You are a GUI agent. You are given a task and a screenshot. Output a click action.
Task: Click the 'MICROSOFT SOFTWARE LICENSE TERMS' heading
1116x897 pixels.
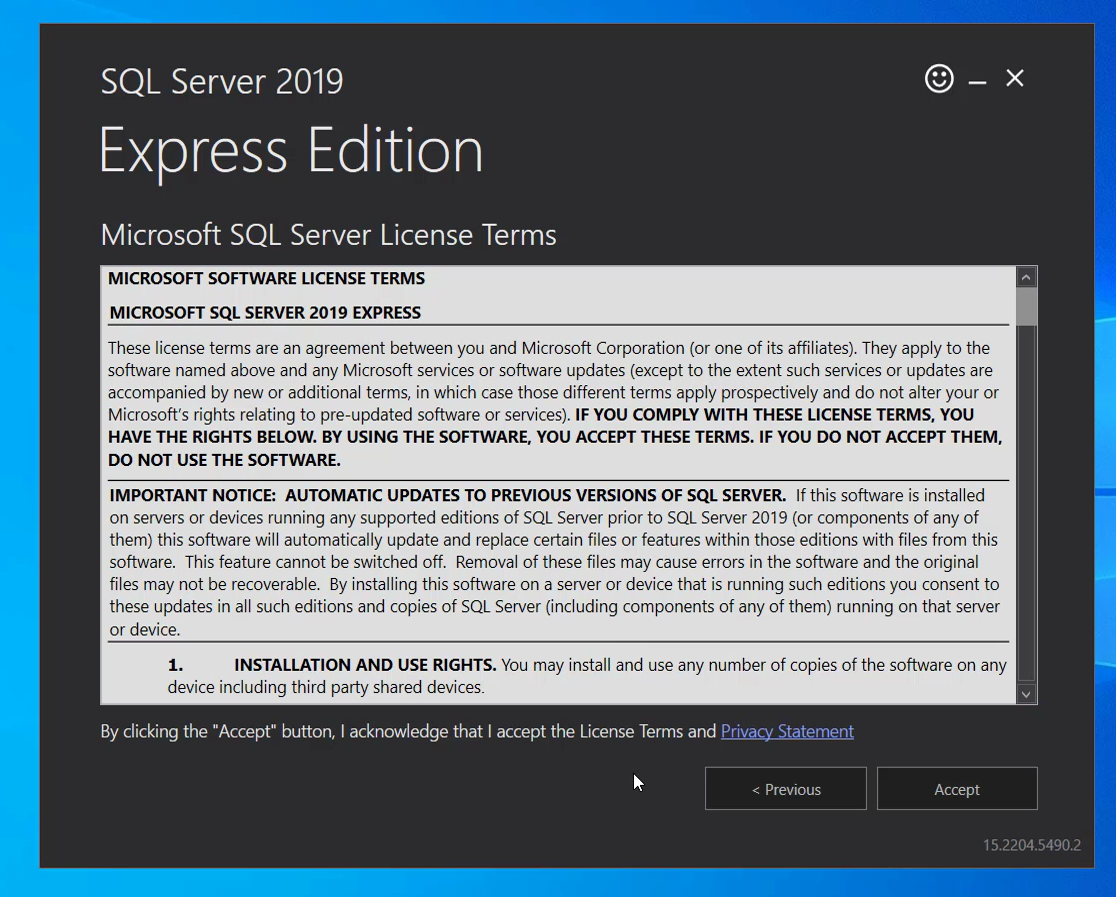tap(266, 278)
